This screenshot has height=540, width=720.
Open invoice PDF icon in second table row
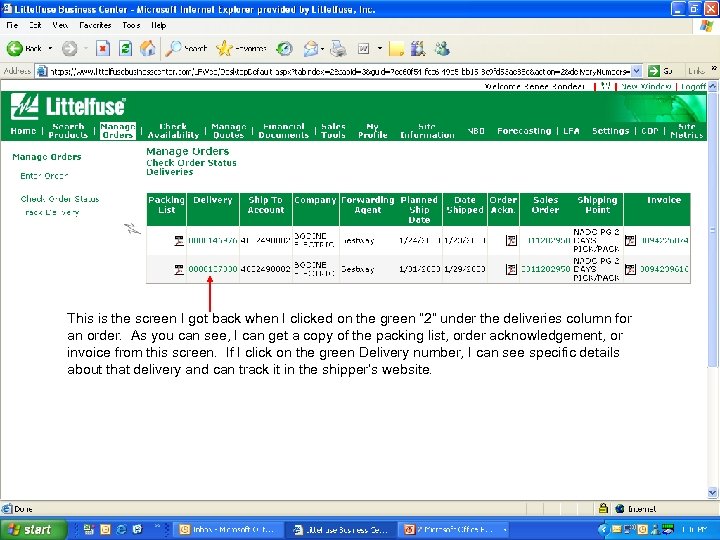pos(630,270)
